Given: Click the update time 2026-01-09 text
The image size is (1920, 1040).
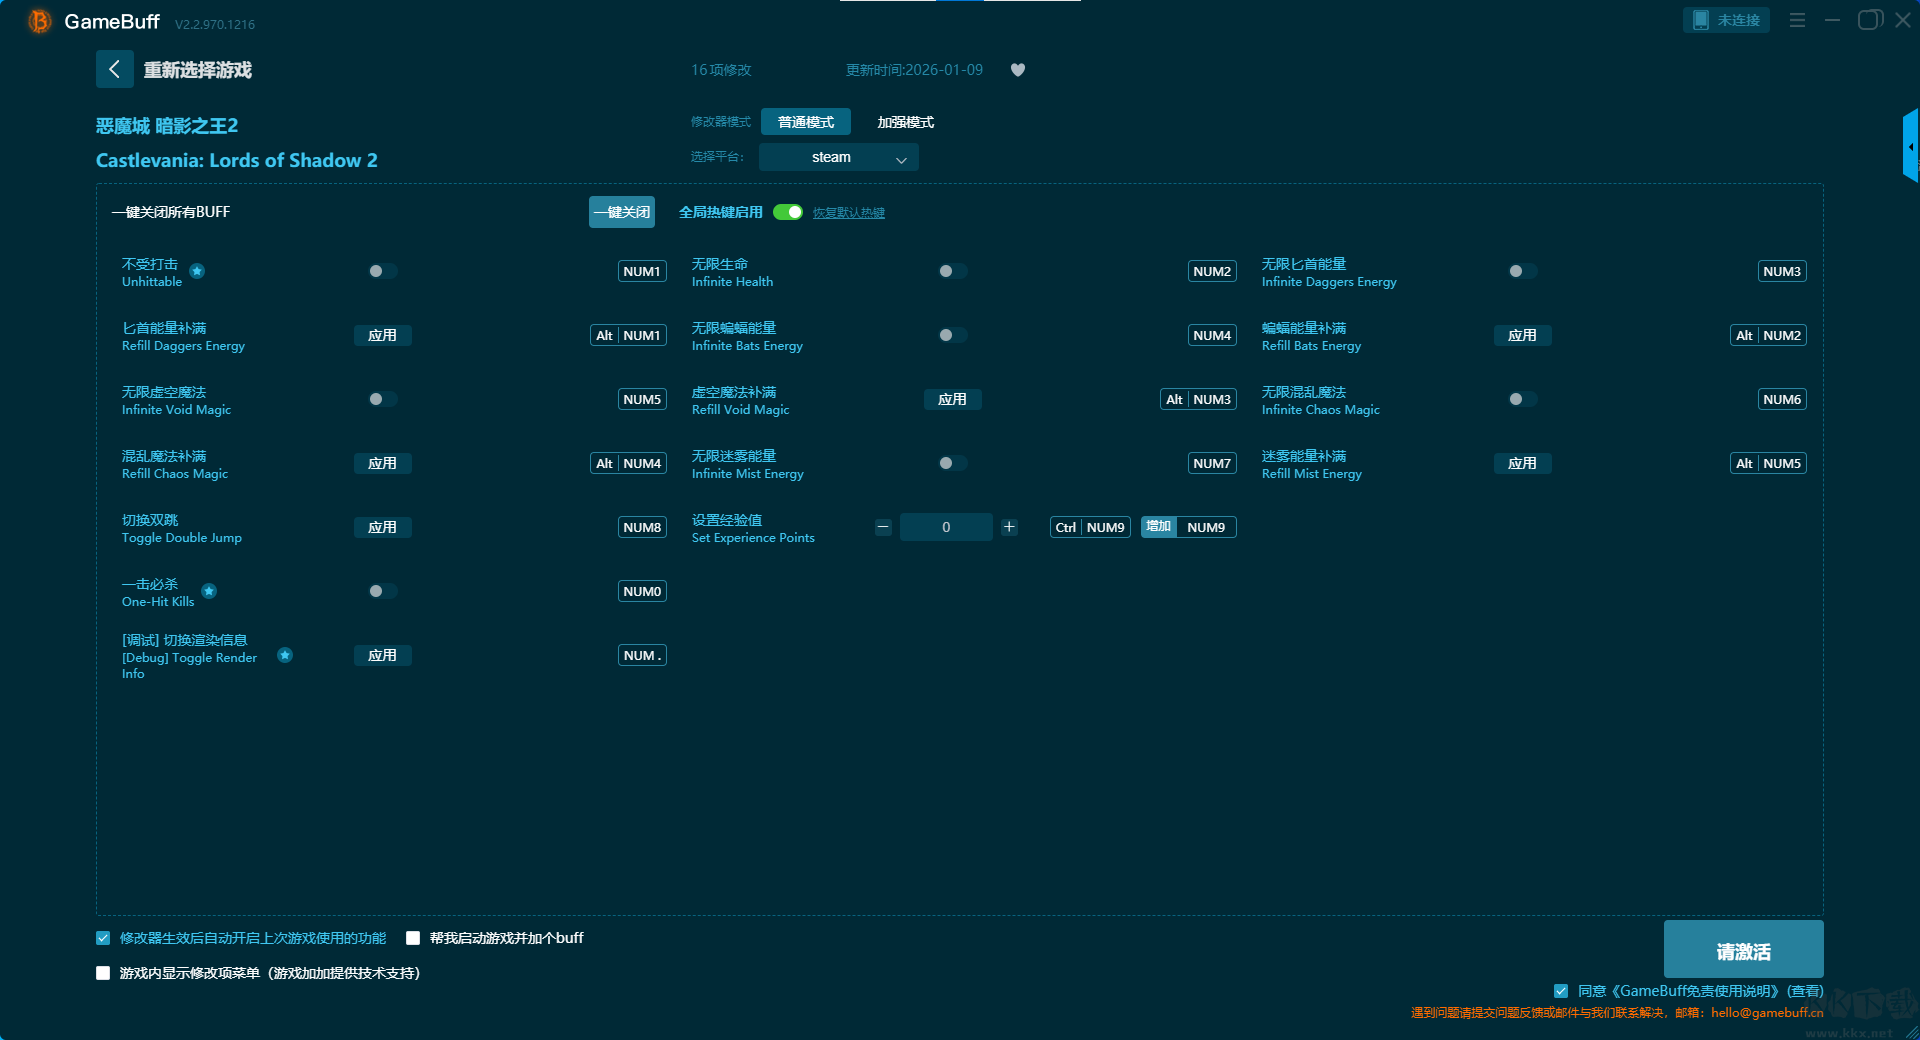Looking at the screenshot, I should (914, 70).
